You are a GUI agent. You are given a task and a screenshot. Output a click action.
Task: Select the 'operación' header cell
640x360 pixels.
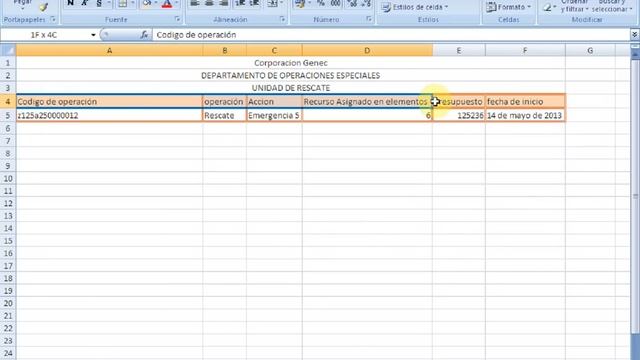pos(224,101)
